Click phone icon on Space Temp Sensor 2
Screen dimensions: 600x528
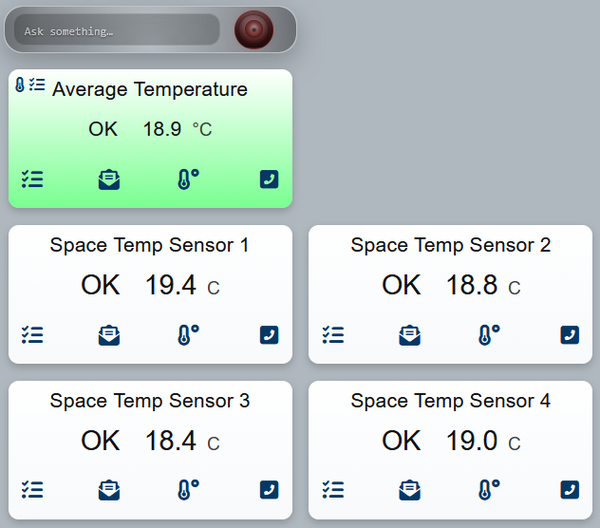[570, 335]
